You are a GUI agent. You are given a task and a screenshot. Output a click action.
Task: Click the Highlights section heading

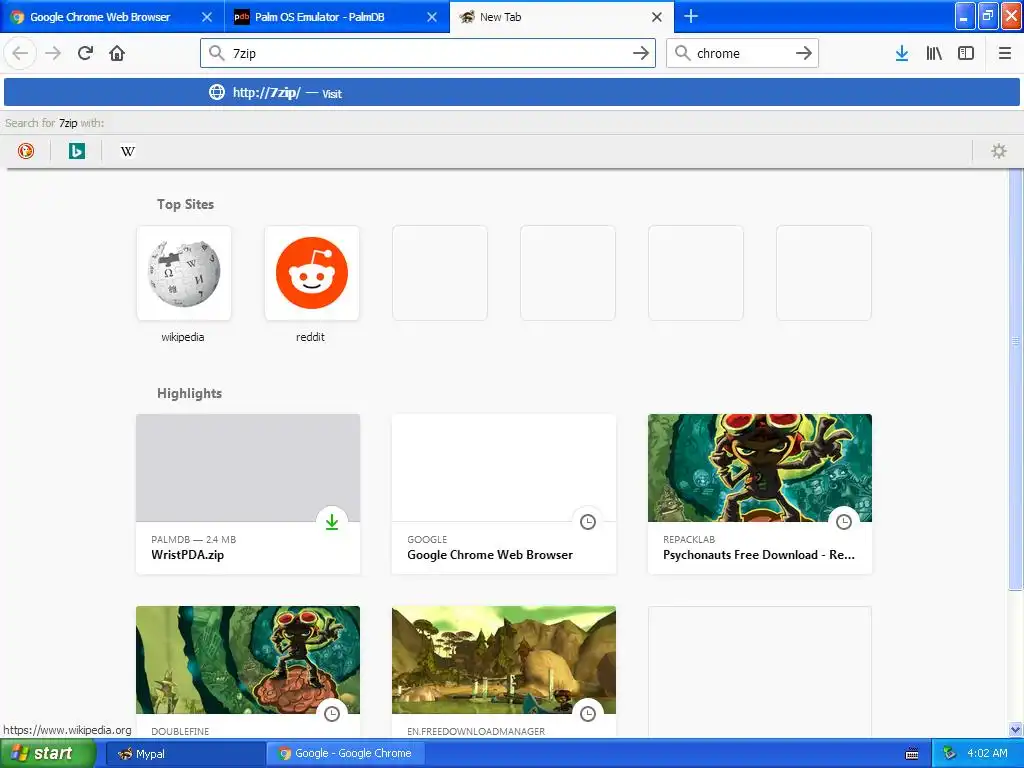point(189,393)
